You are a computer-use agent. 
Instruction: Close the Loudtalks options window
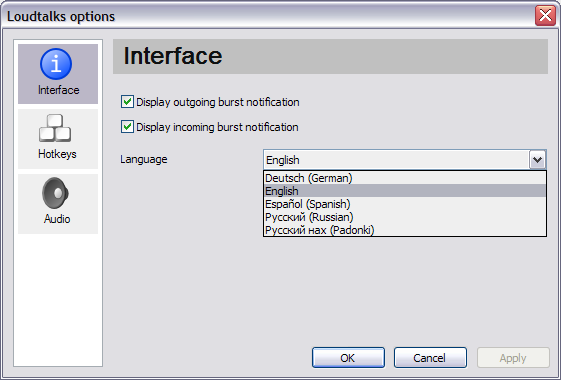click(x=545, y=16)
